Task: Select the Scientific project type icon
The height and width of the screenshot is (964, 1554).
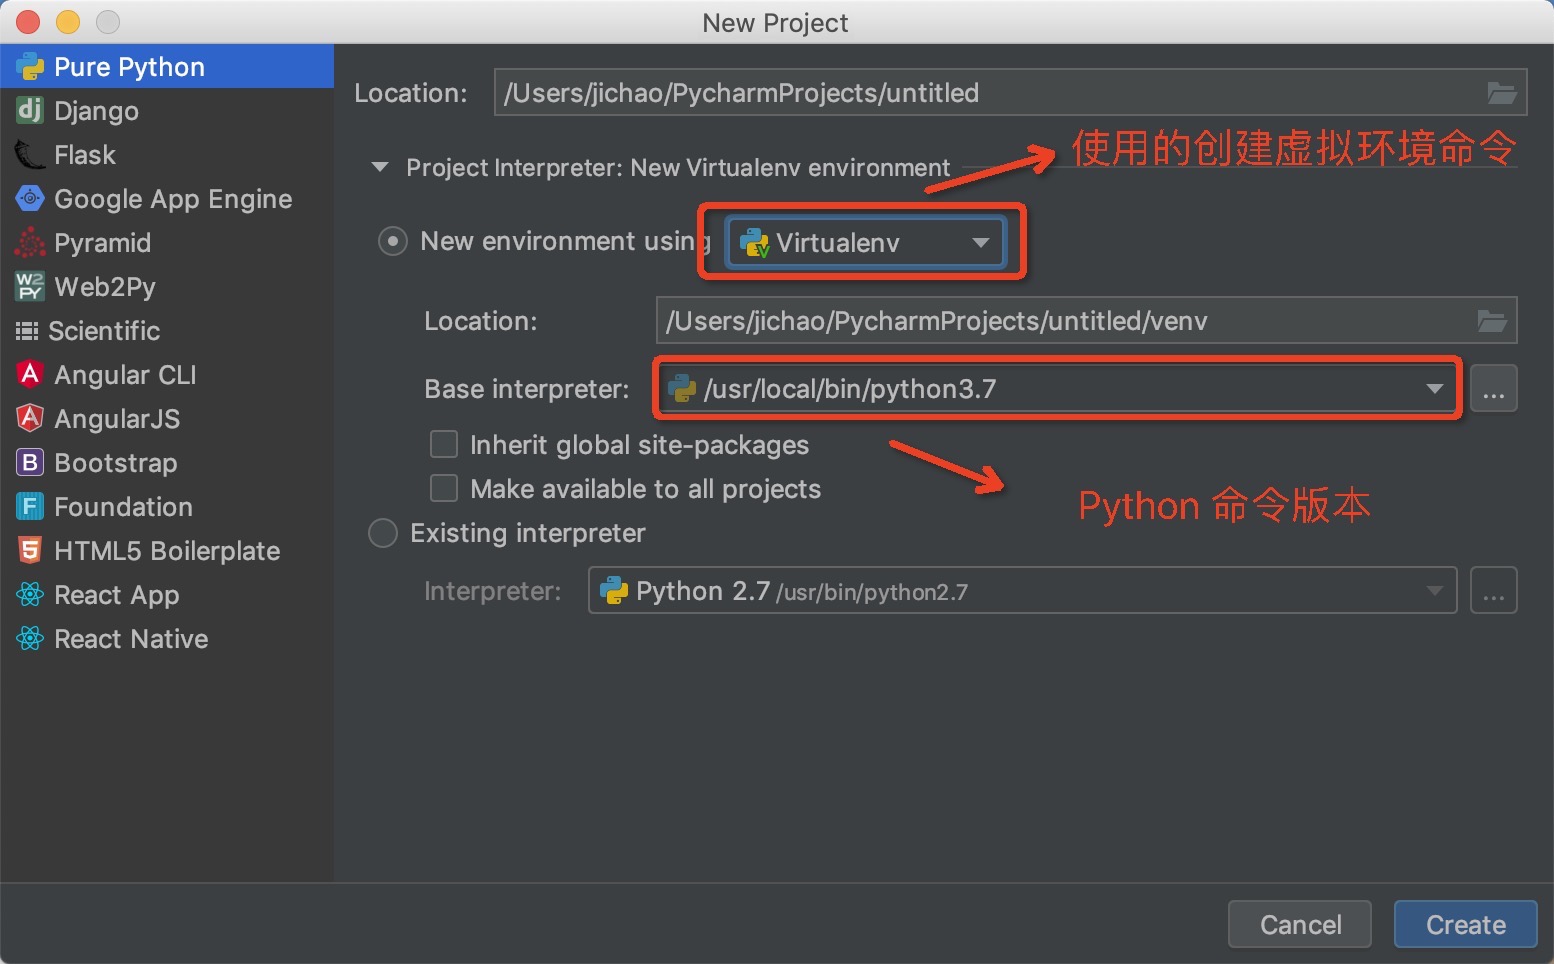Action: click(29, 330)
